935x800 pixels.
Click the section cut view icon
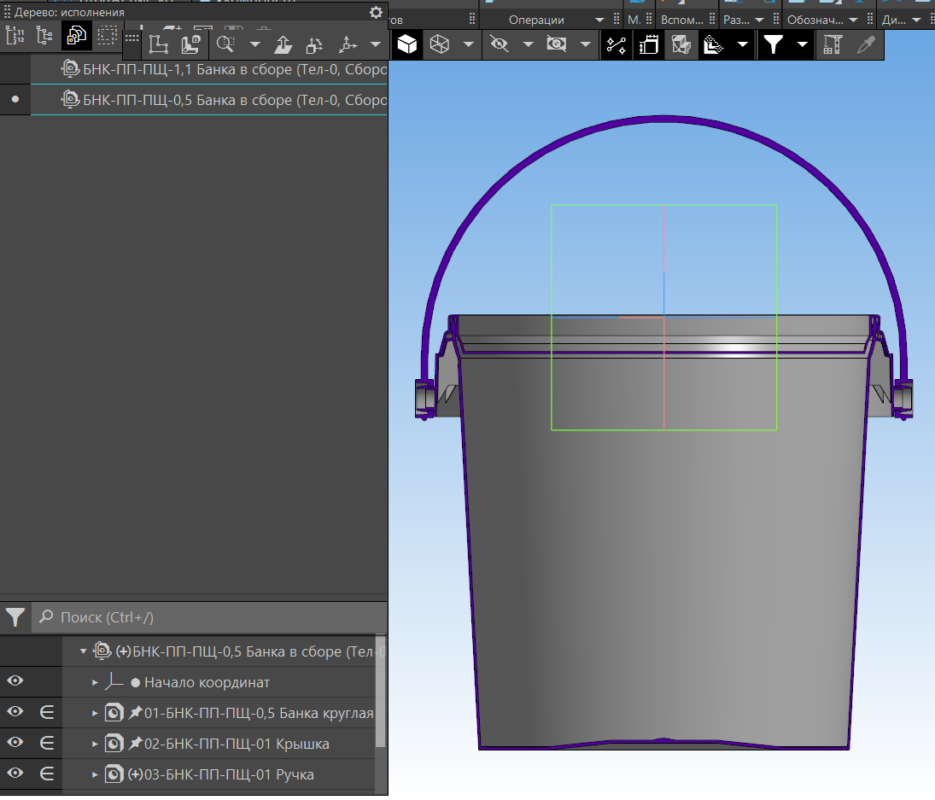click(681, 45)
